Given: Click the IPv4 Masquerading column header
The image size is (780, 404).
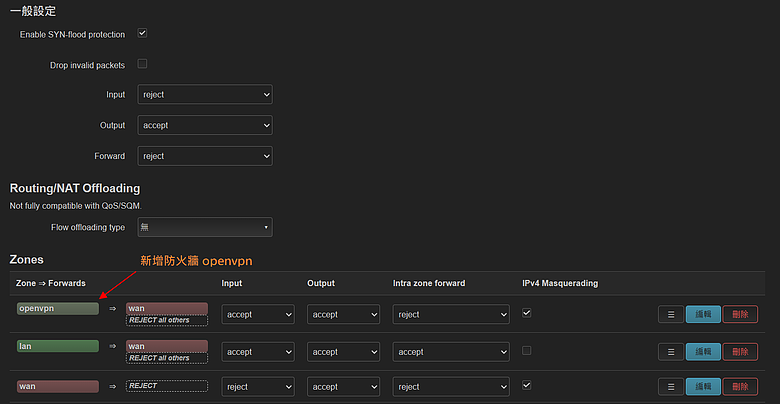Looking at the screenshot, I should coord(560,283).
